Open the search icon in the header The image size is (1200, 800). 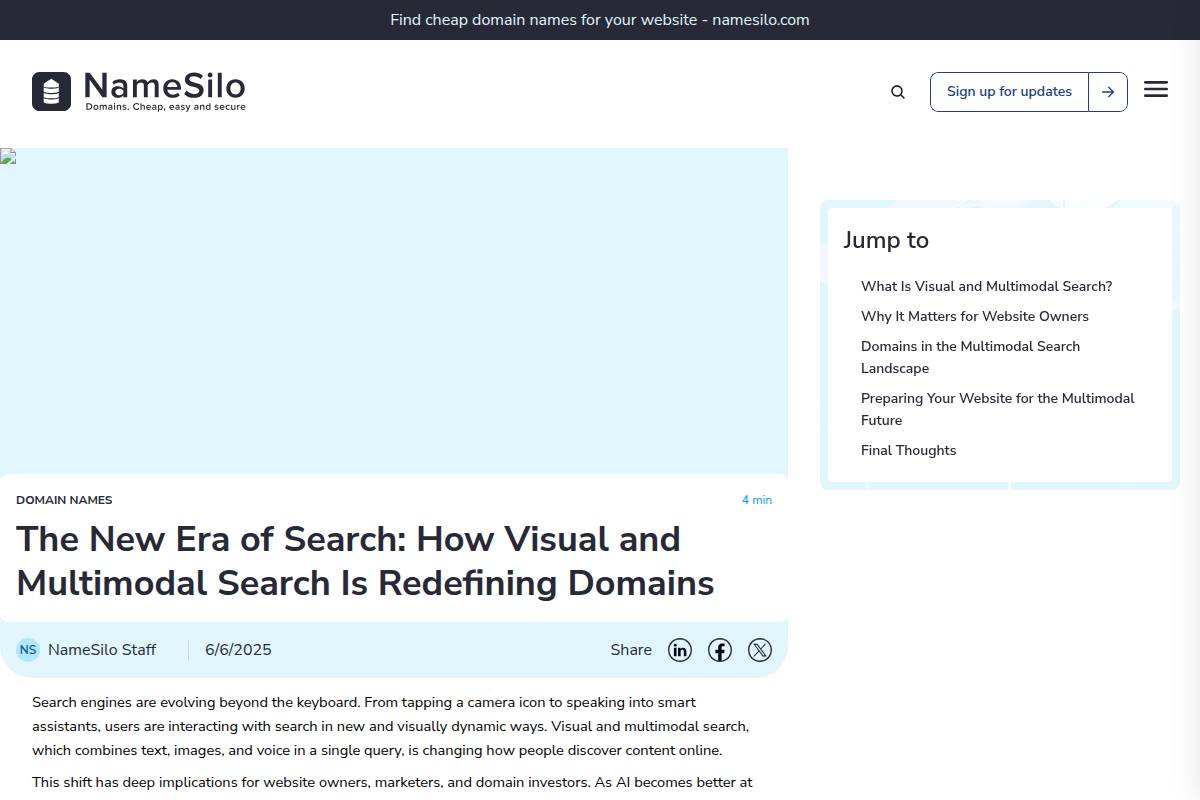pos(897,91)
